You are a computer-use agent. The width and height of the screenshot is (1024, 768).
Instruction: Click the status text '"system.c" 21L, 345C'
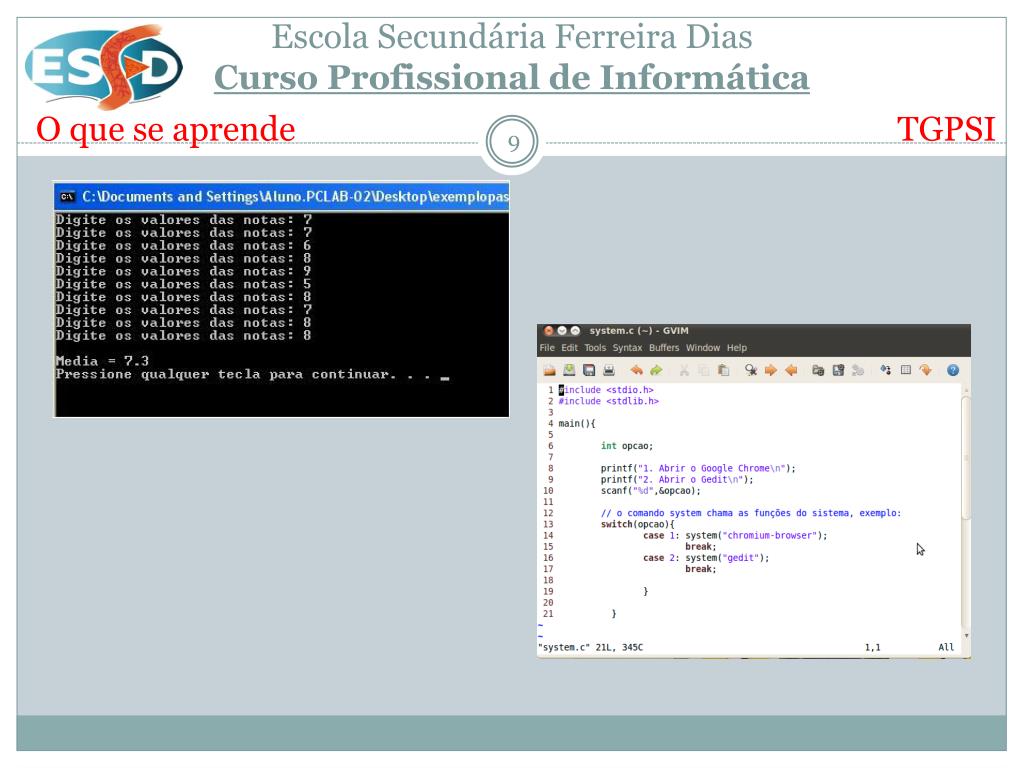[590, 647]
